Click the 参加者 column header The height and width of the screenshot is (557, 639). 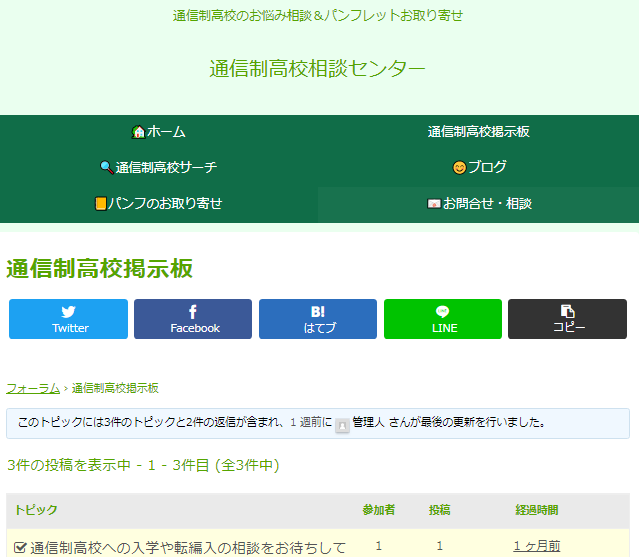(x=379, y=510)
